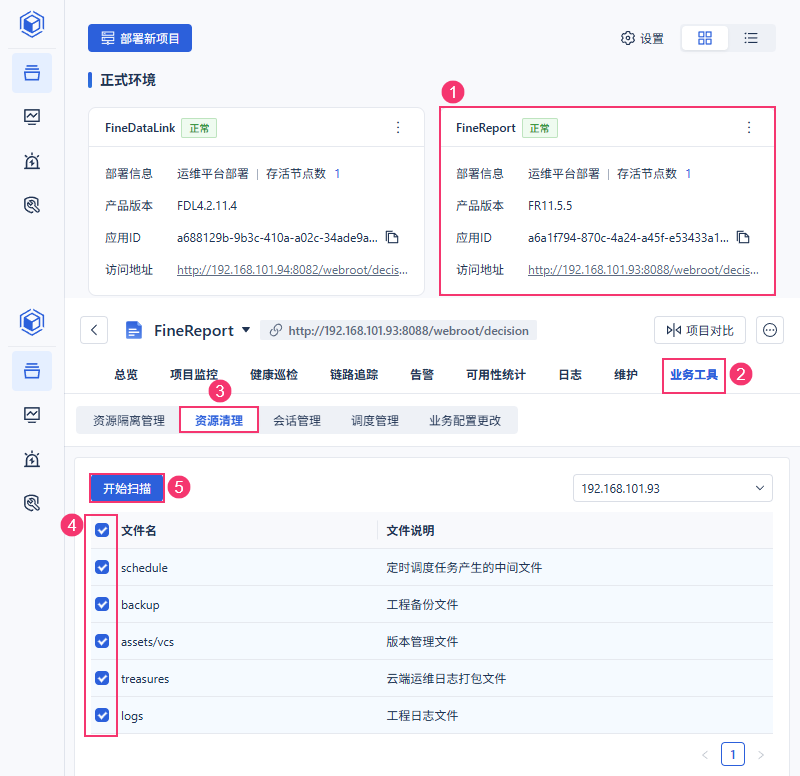
Task: Switch to 项目监控 tab
Action: 194,375
